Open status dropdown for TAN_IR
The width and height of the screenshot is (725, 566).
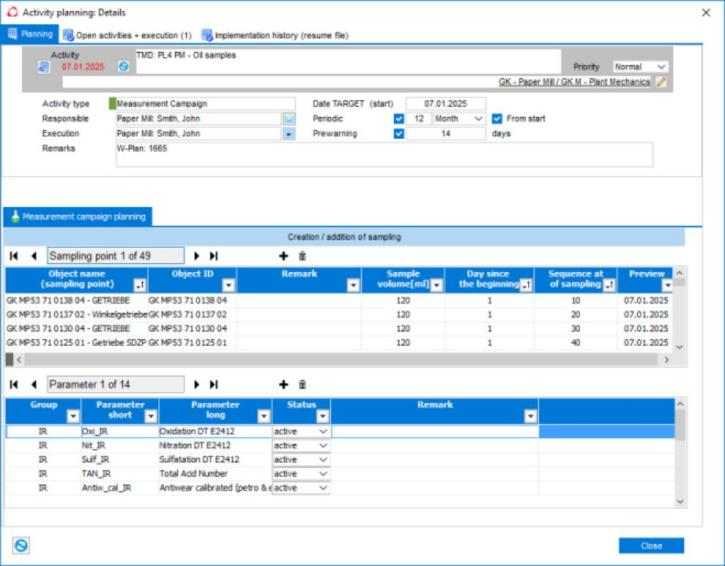(323, 474)
